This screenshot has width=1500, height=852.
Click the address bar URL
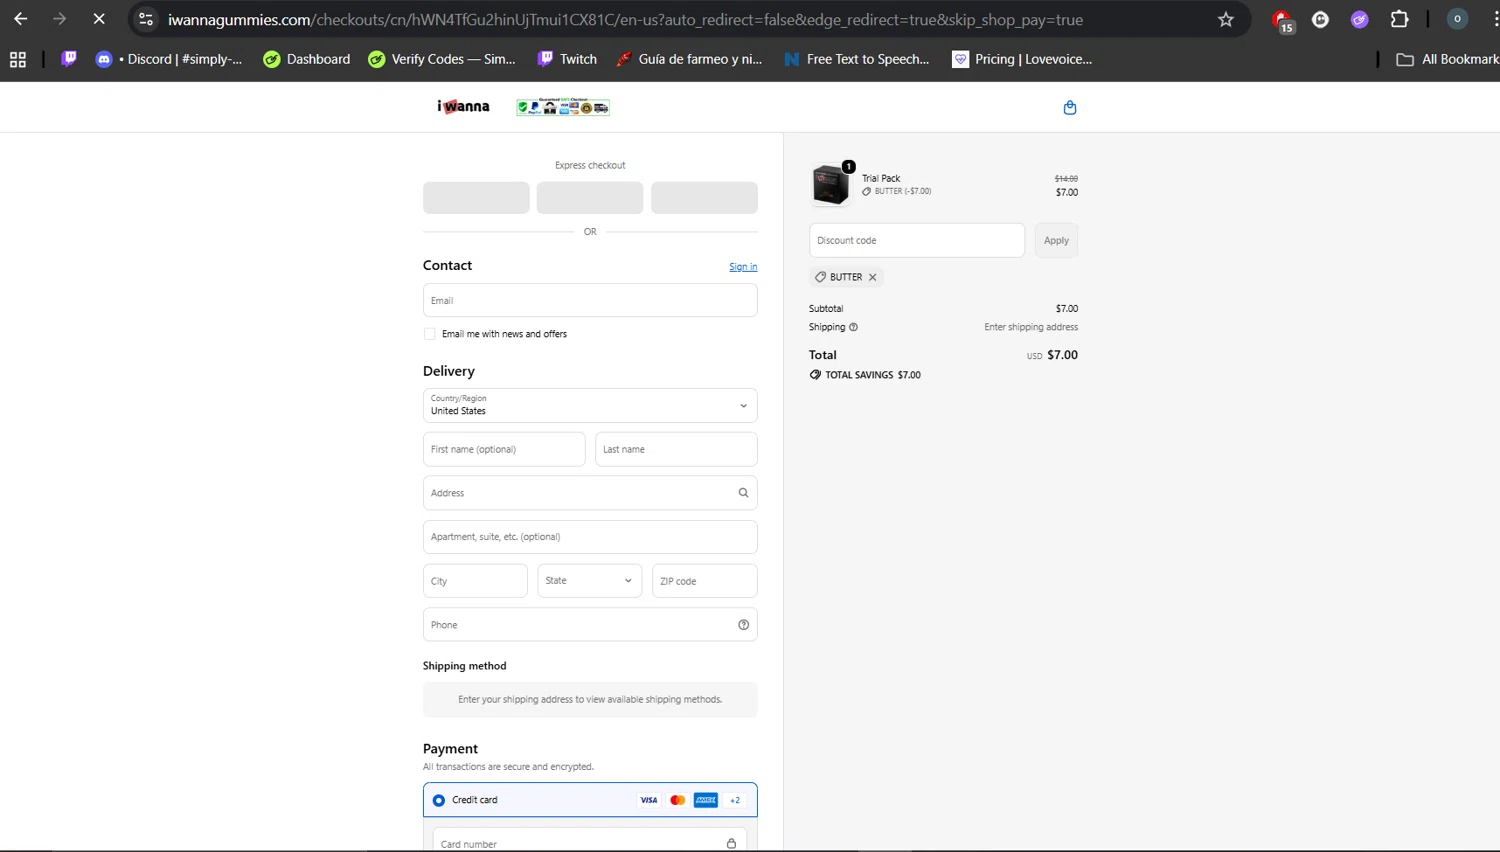click(625, 19)
